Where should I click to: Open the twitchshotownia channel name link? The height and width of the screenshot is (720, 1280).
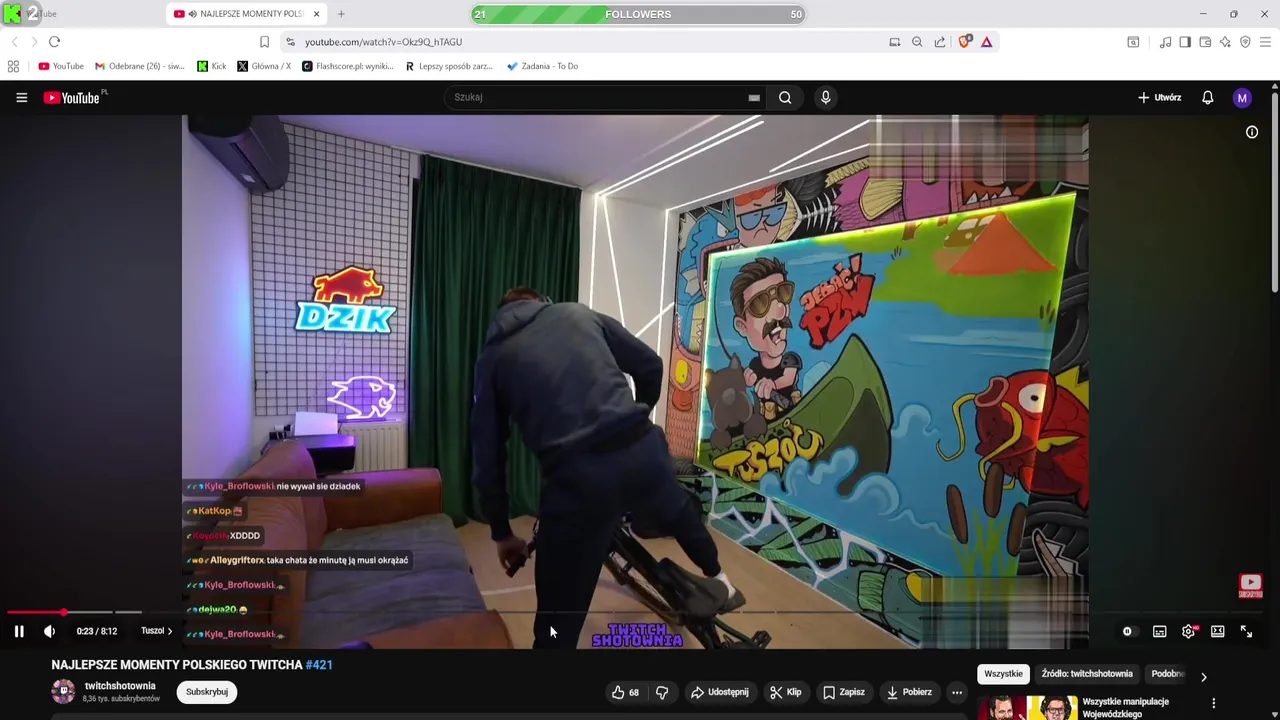click(120, 686)
